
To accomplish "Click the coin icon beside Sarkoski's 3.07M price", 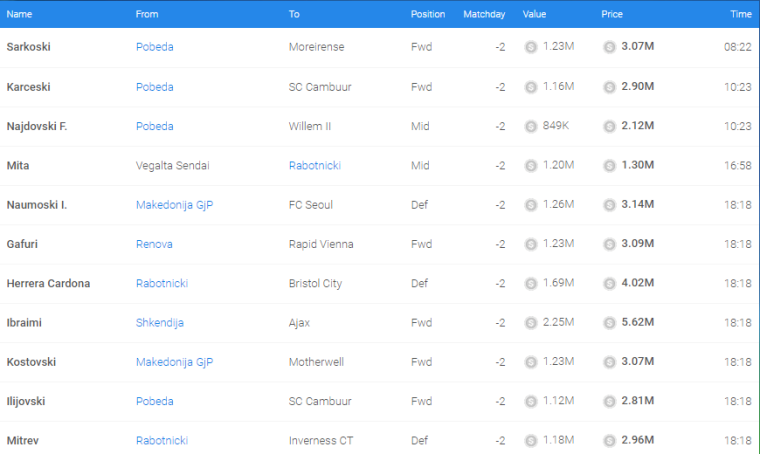I will point(609,47).
